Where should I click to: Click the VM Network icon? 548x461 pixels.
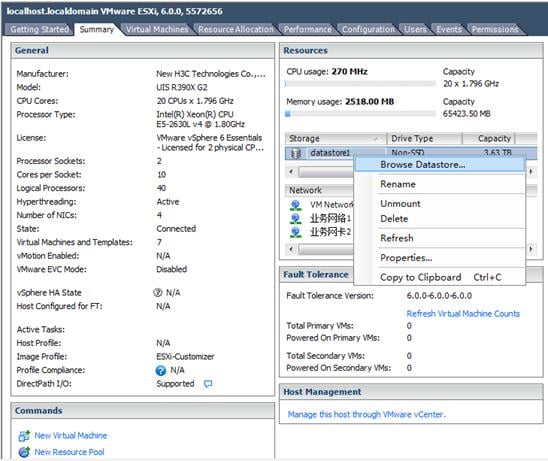click(296, 205)
